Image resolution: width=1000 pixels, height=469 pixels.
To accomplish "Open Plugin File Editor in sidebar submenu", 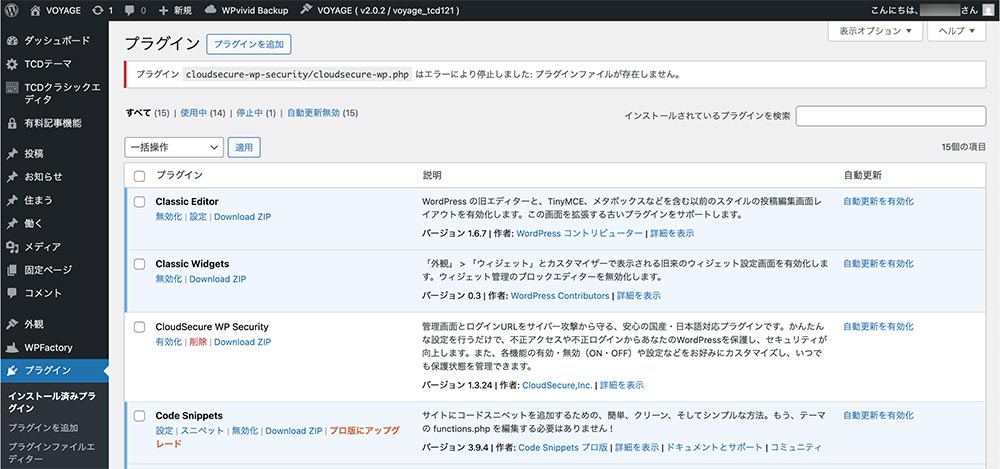I will (x=54, y=453).
